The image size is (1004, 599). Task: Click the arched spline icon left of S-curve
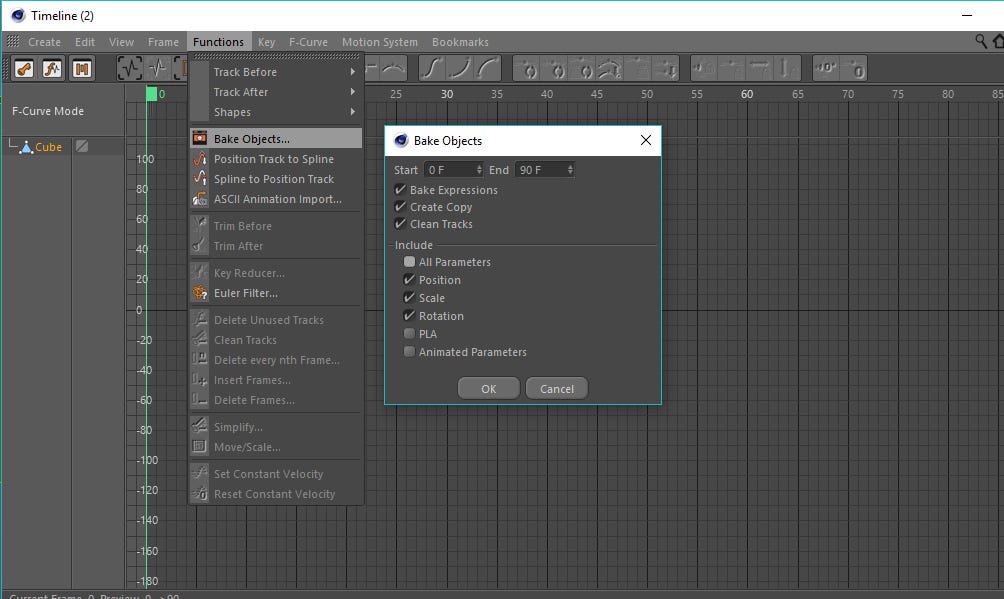click(394, 69)
